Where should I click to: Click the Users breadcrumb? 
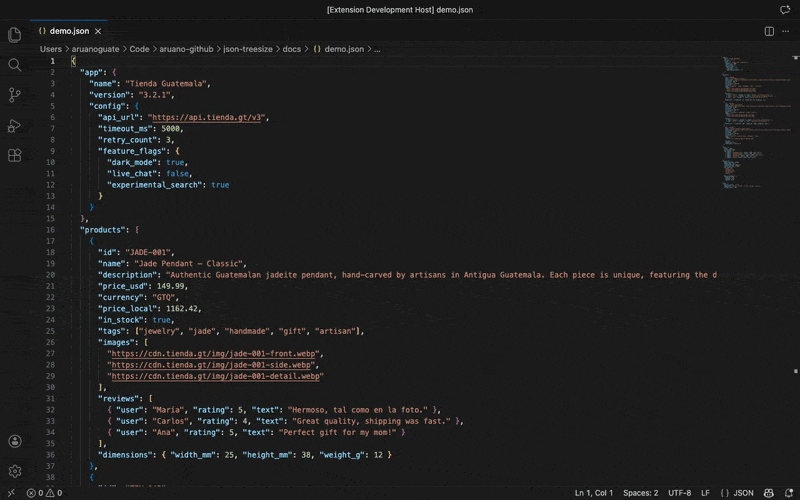tap(51, 49)
